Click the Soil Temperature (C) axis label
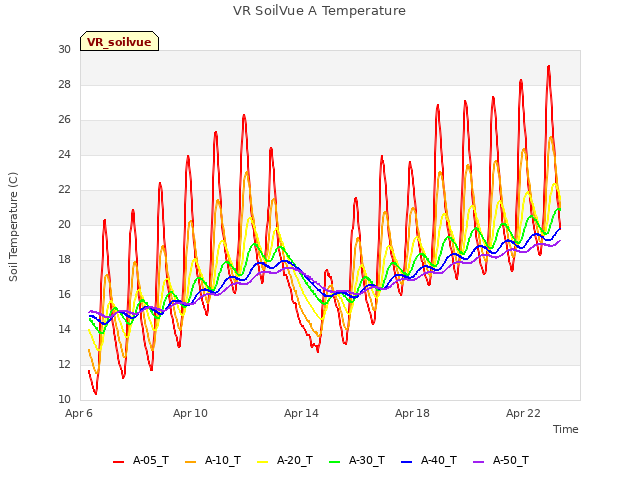This screenshot has height=480, width=640. 13,227
